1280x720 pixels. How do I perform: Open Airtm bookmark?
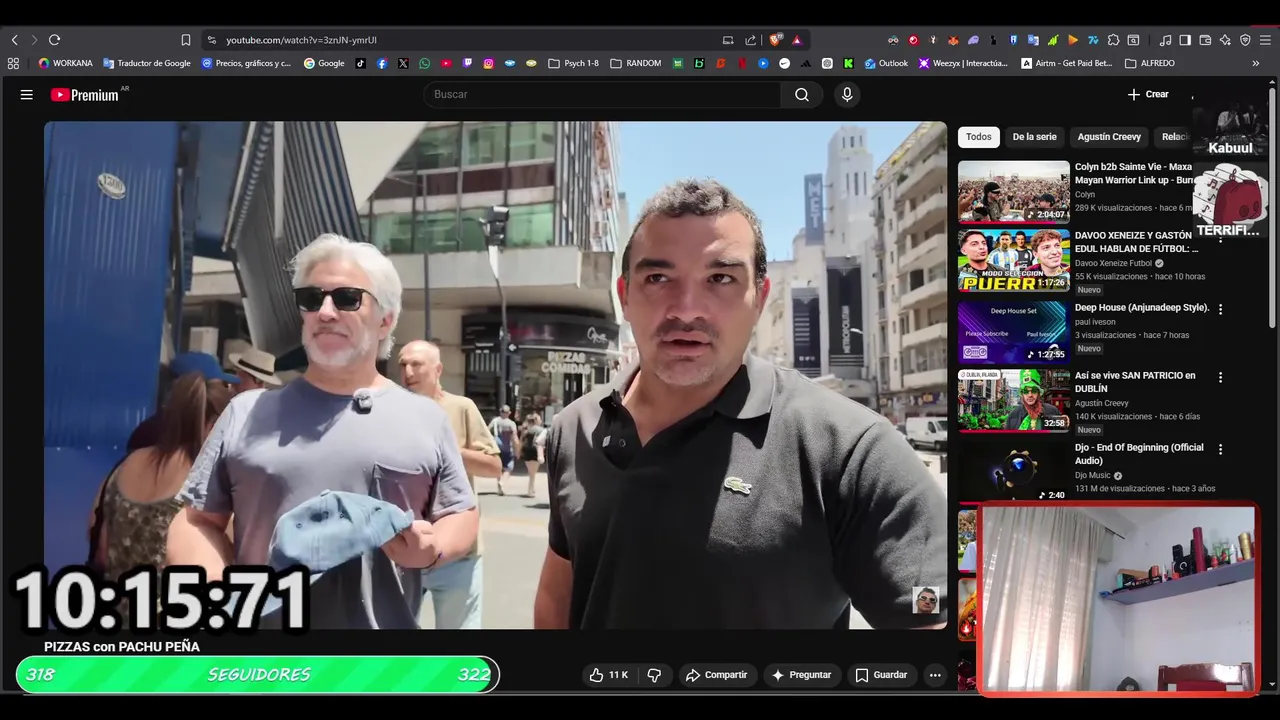pyautogui.click(x=1066, y=63)
